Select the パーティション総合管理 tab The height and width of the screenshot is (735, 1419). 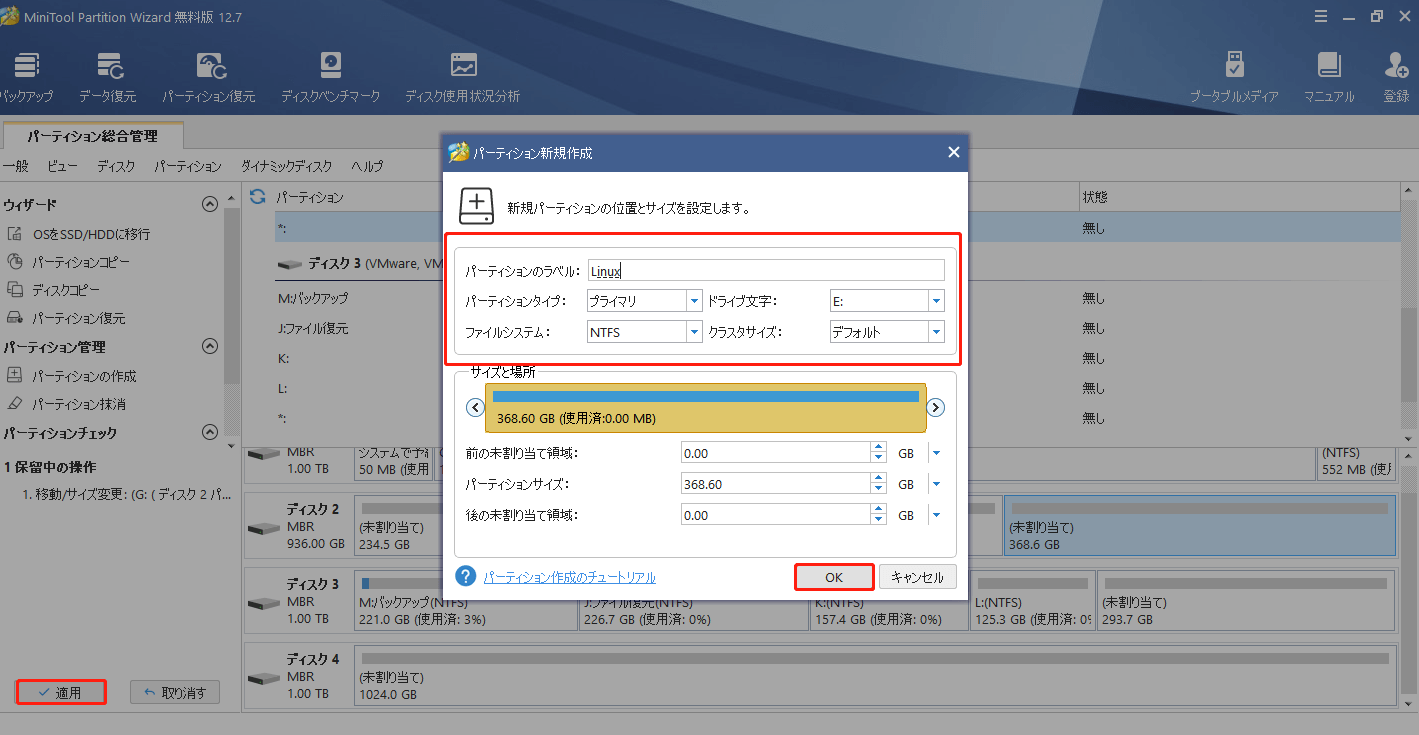point(92,135)
